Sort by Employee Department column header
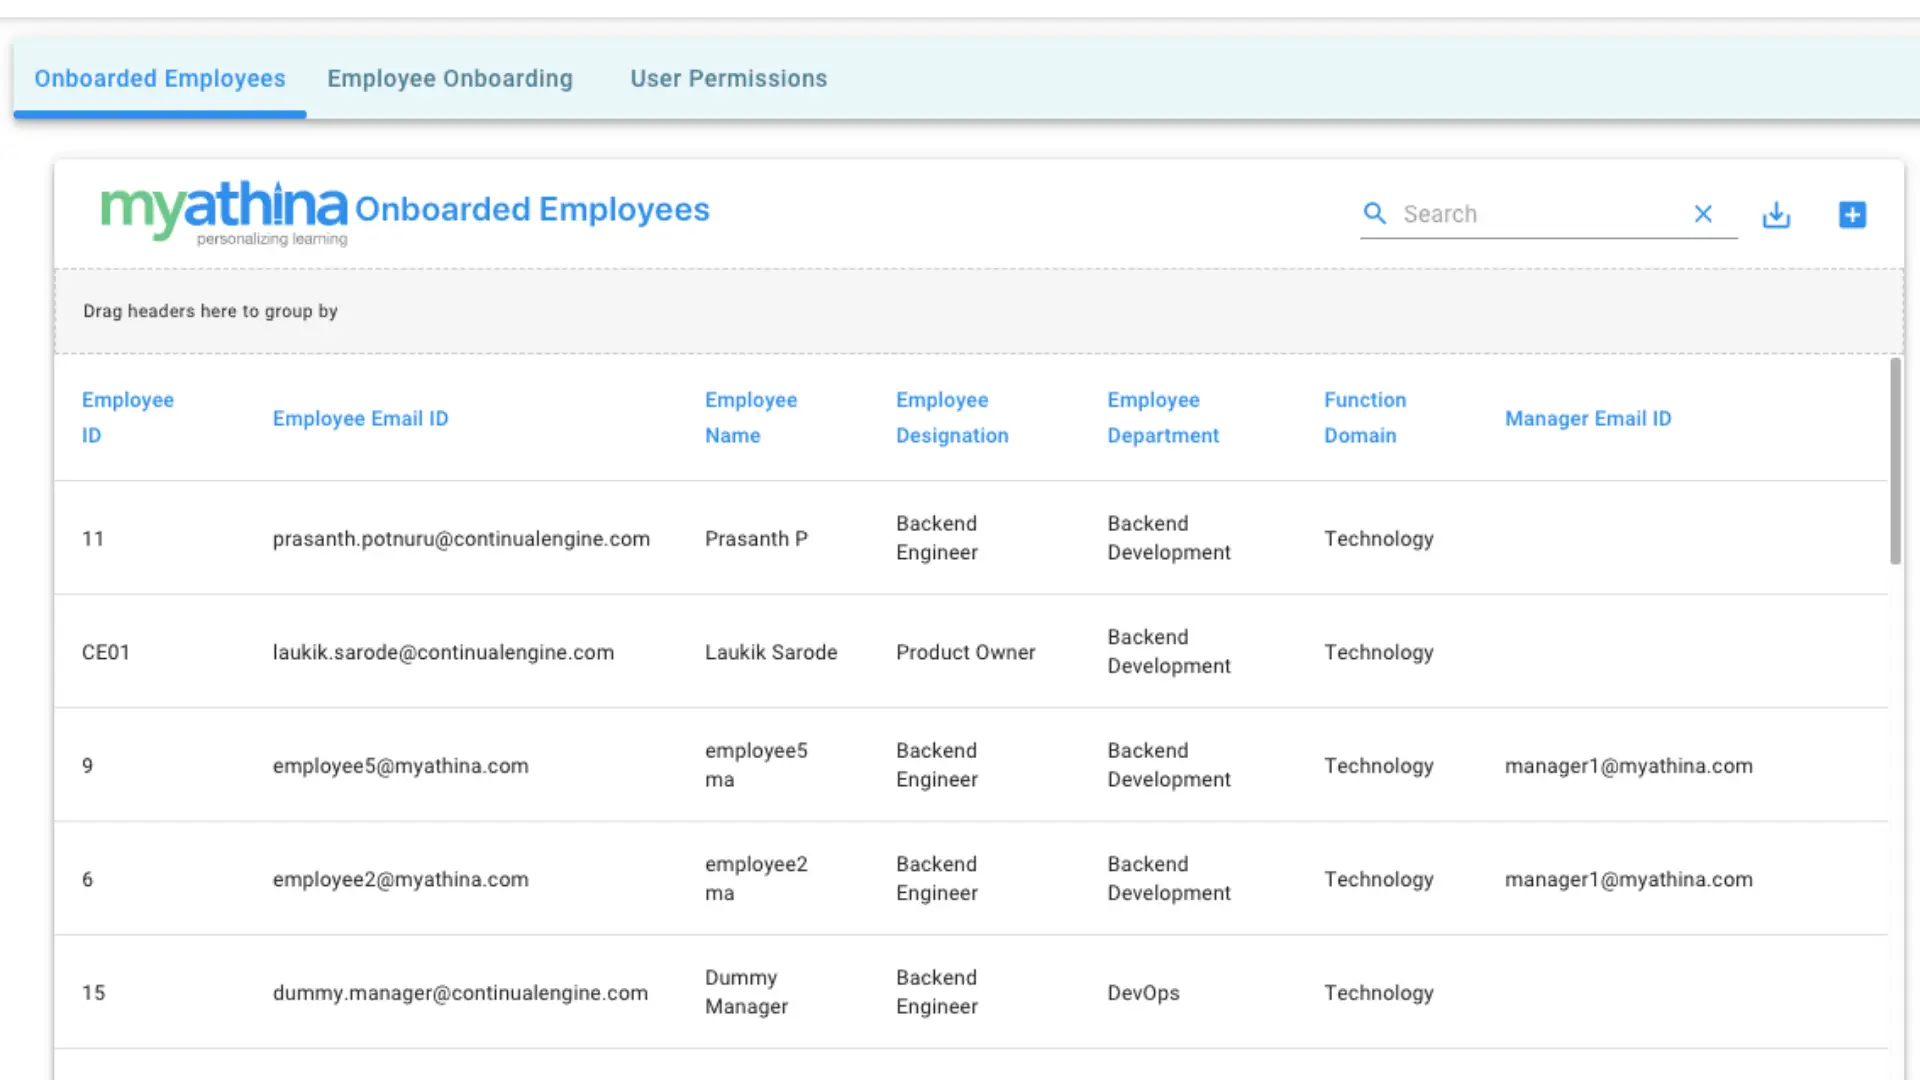The width and height of the screenshot is (1920, 1080). (x=1163, y=418)
